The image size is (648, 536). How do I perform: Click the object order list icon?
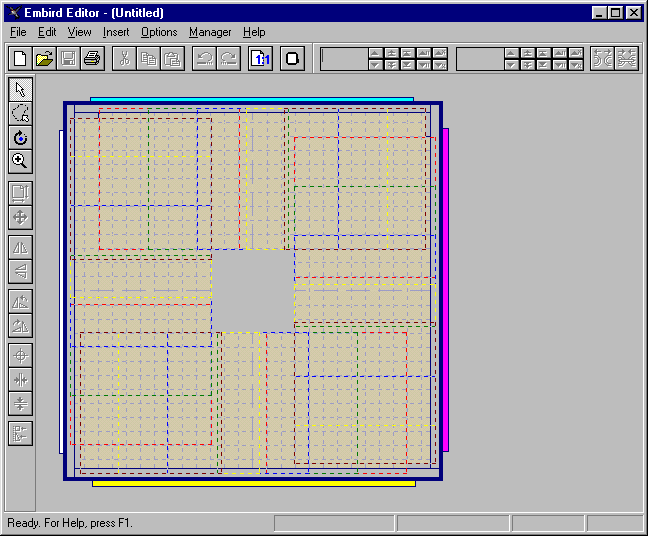tap(20, 434)
